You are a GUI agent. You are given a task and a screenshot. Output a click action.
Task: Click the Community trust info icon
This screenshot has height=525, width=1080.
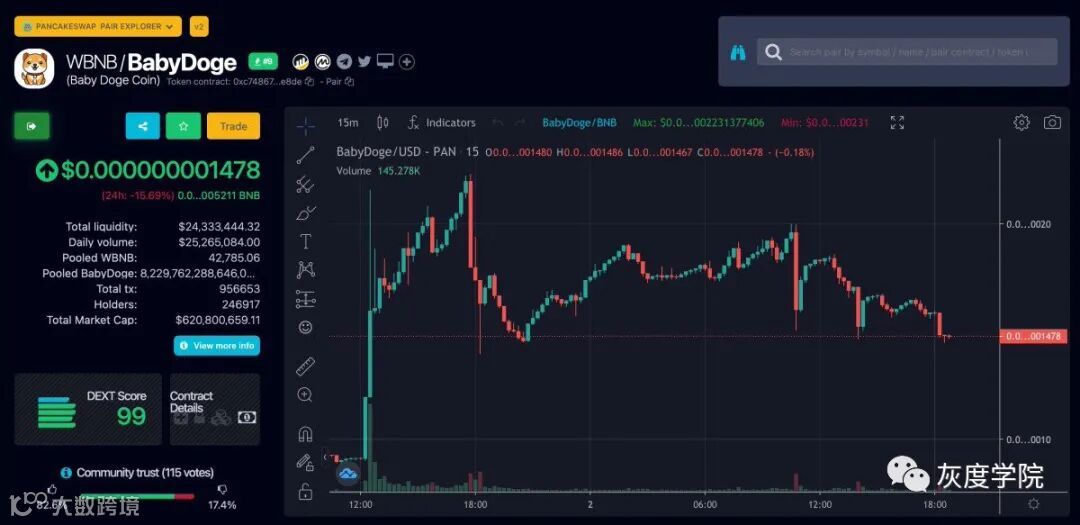pos(66,473)
